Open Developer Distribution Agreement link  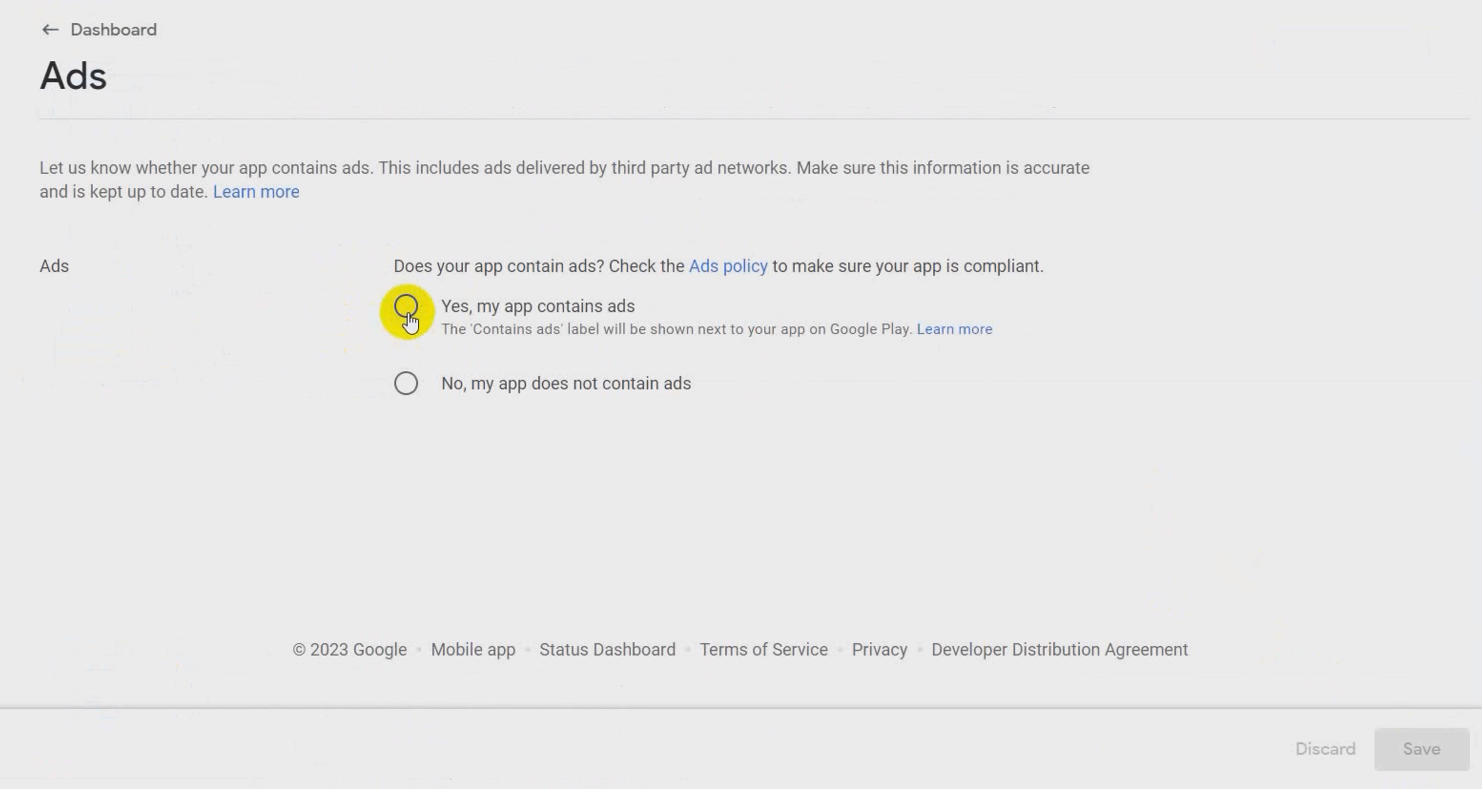point(1060,650)
